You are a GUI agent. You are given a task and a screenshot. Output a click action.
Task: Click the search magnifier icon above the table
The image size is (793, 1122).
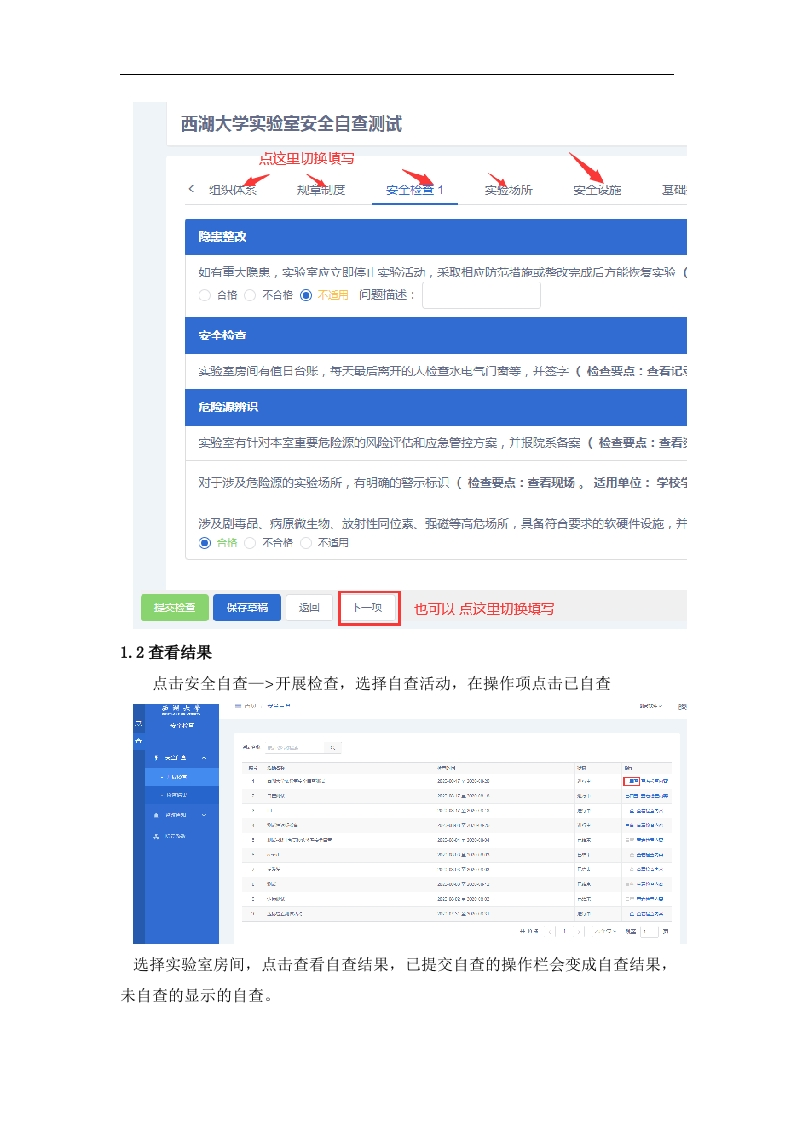pos(332,747)
